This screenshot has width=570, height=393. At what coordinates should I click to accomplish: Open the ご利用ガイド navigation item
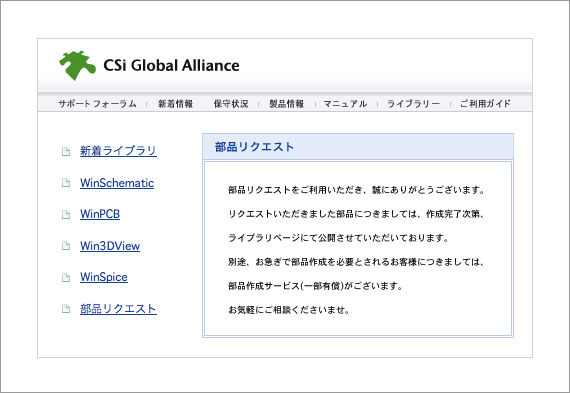point(485,104)
